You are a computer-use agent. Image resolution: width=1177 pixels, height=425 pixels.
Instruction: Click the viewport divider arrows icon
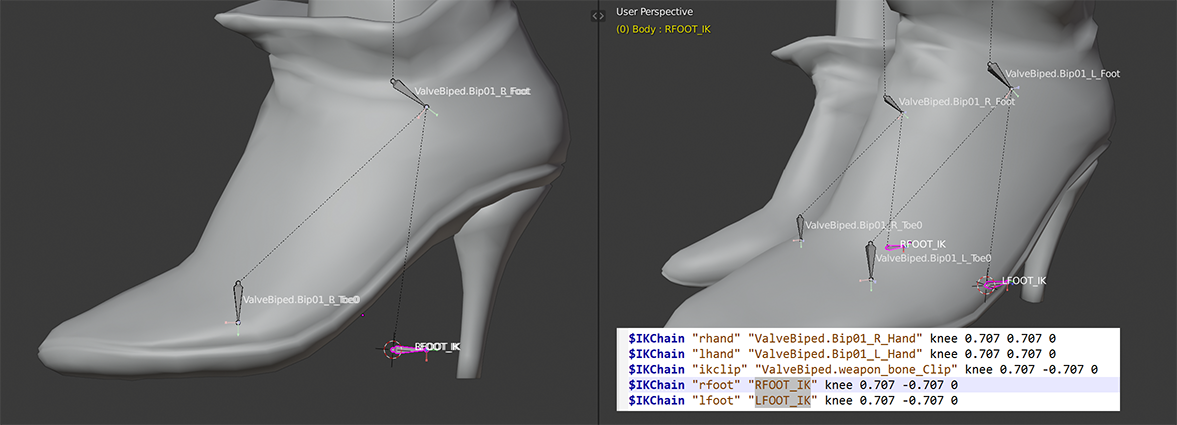[598, 15]
